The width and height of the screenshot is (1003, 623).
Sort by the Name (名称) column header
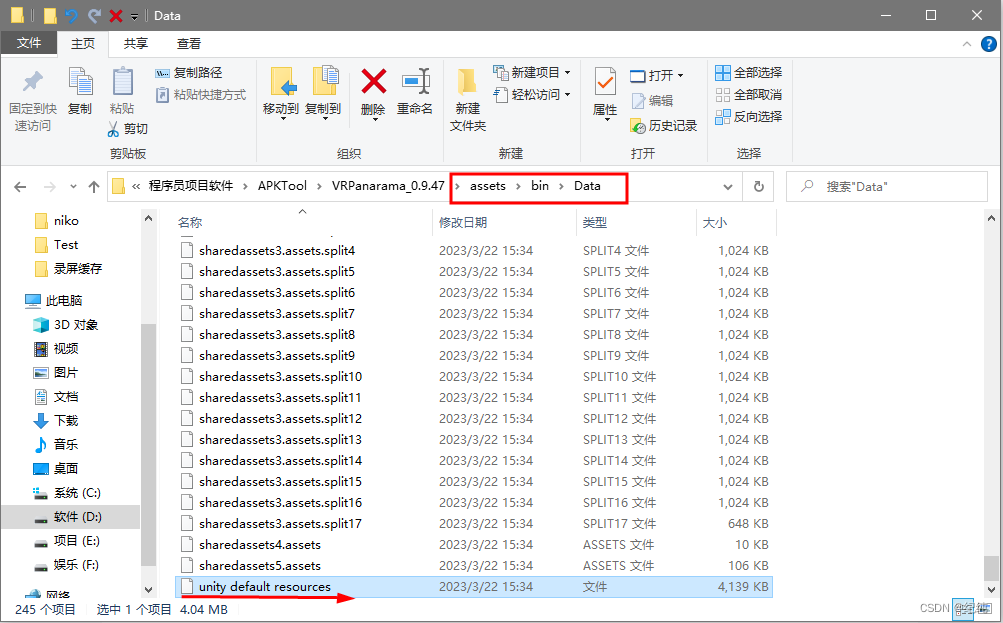[x=189, y=223]
